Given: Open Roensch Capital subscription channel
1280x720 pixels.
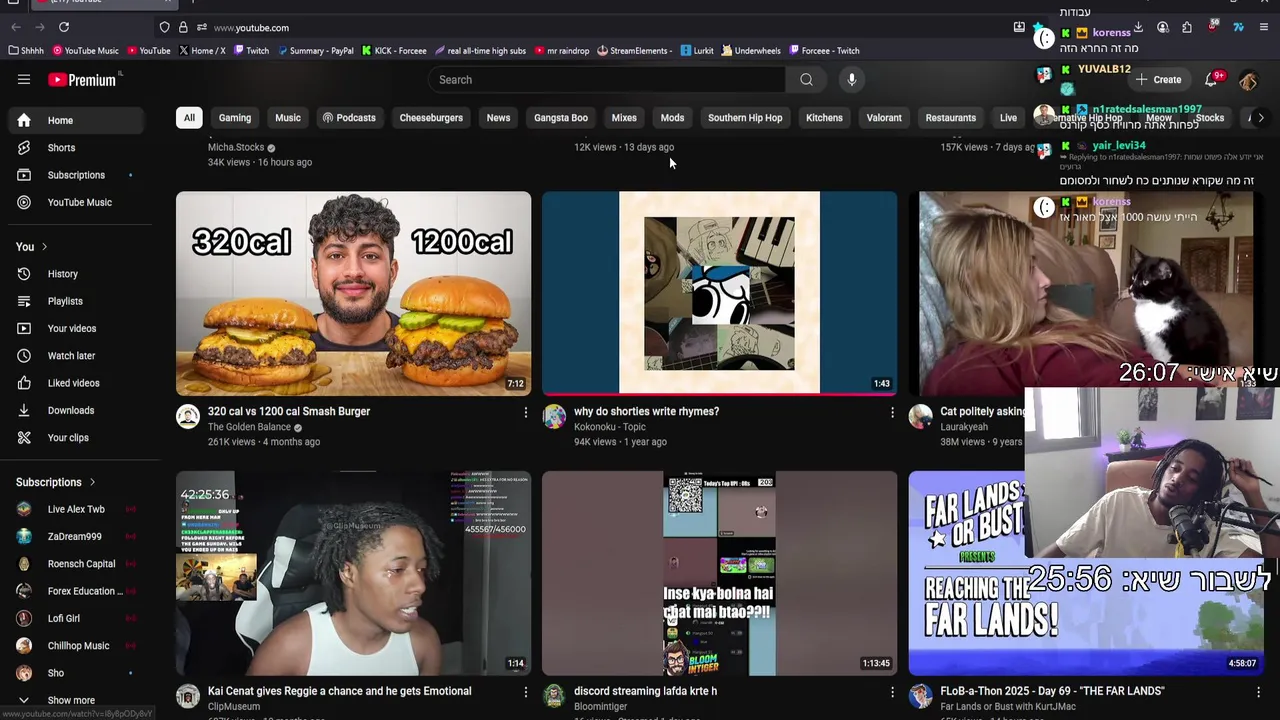Looking at the screenshot, I should click(x=76, y=564).
